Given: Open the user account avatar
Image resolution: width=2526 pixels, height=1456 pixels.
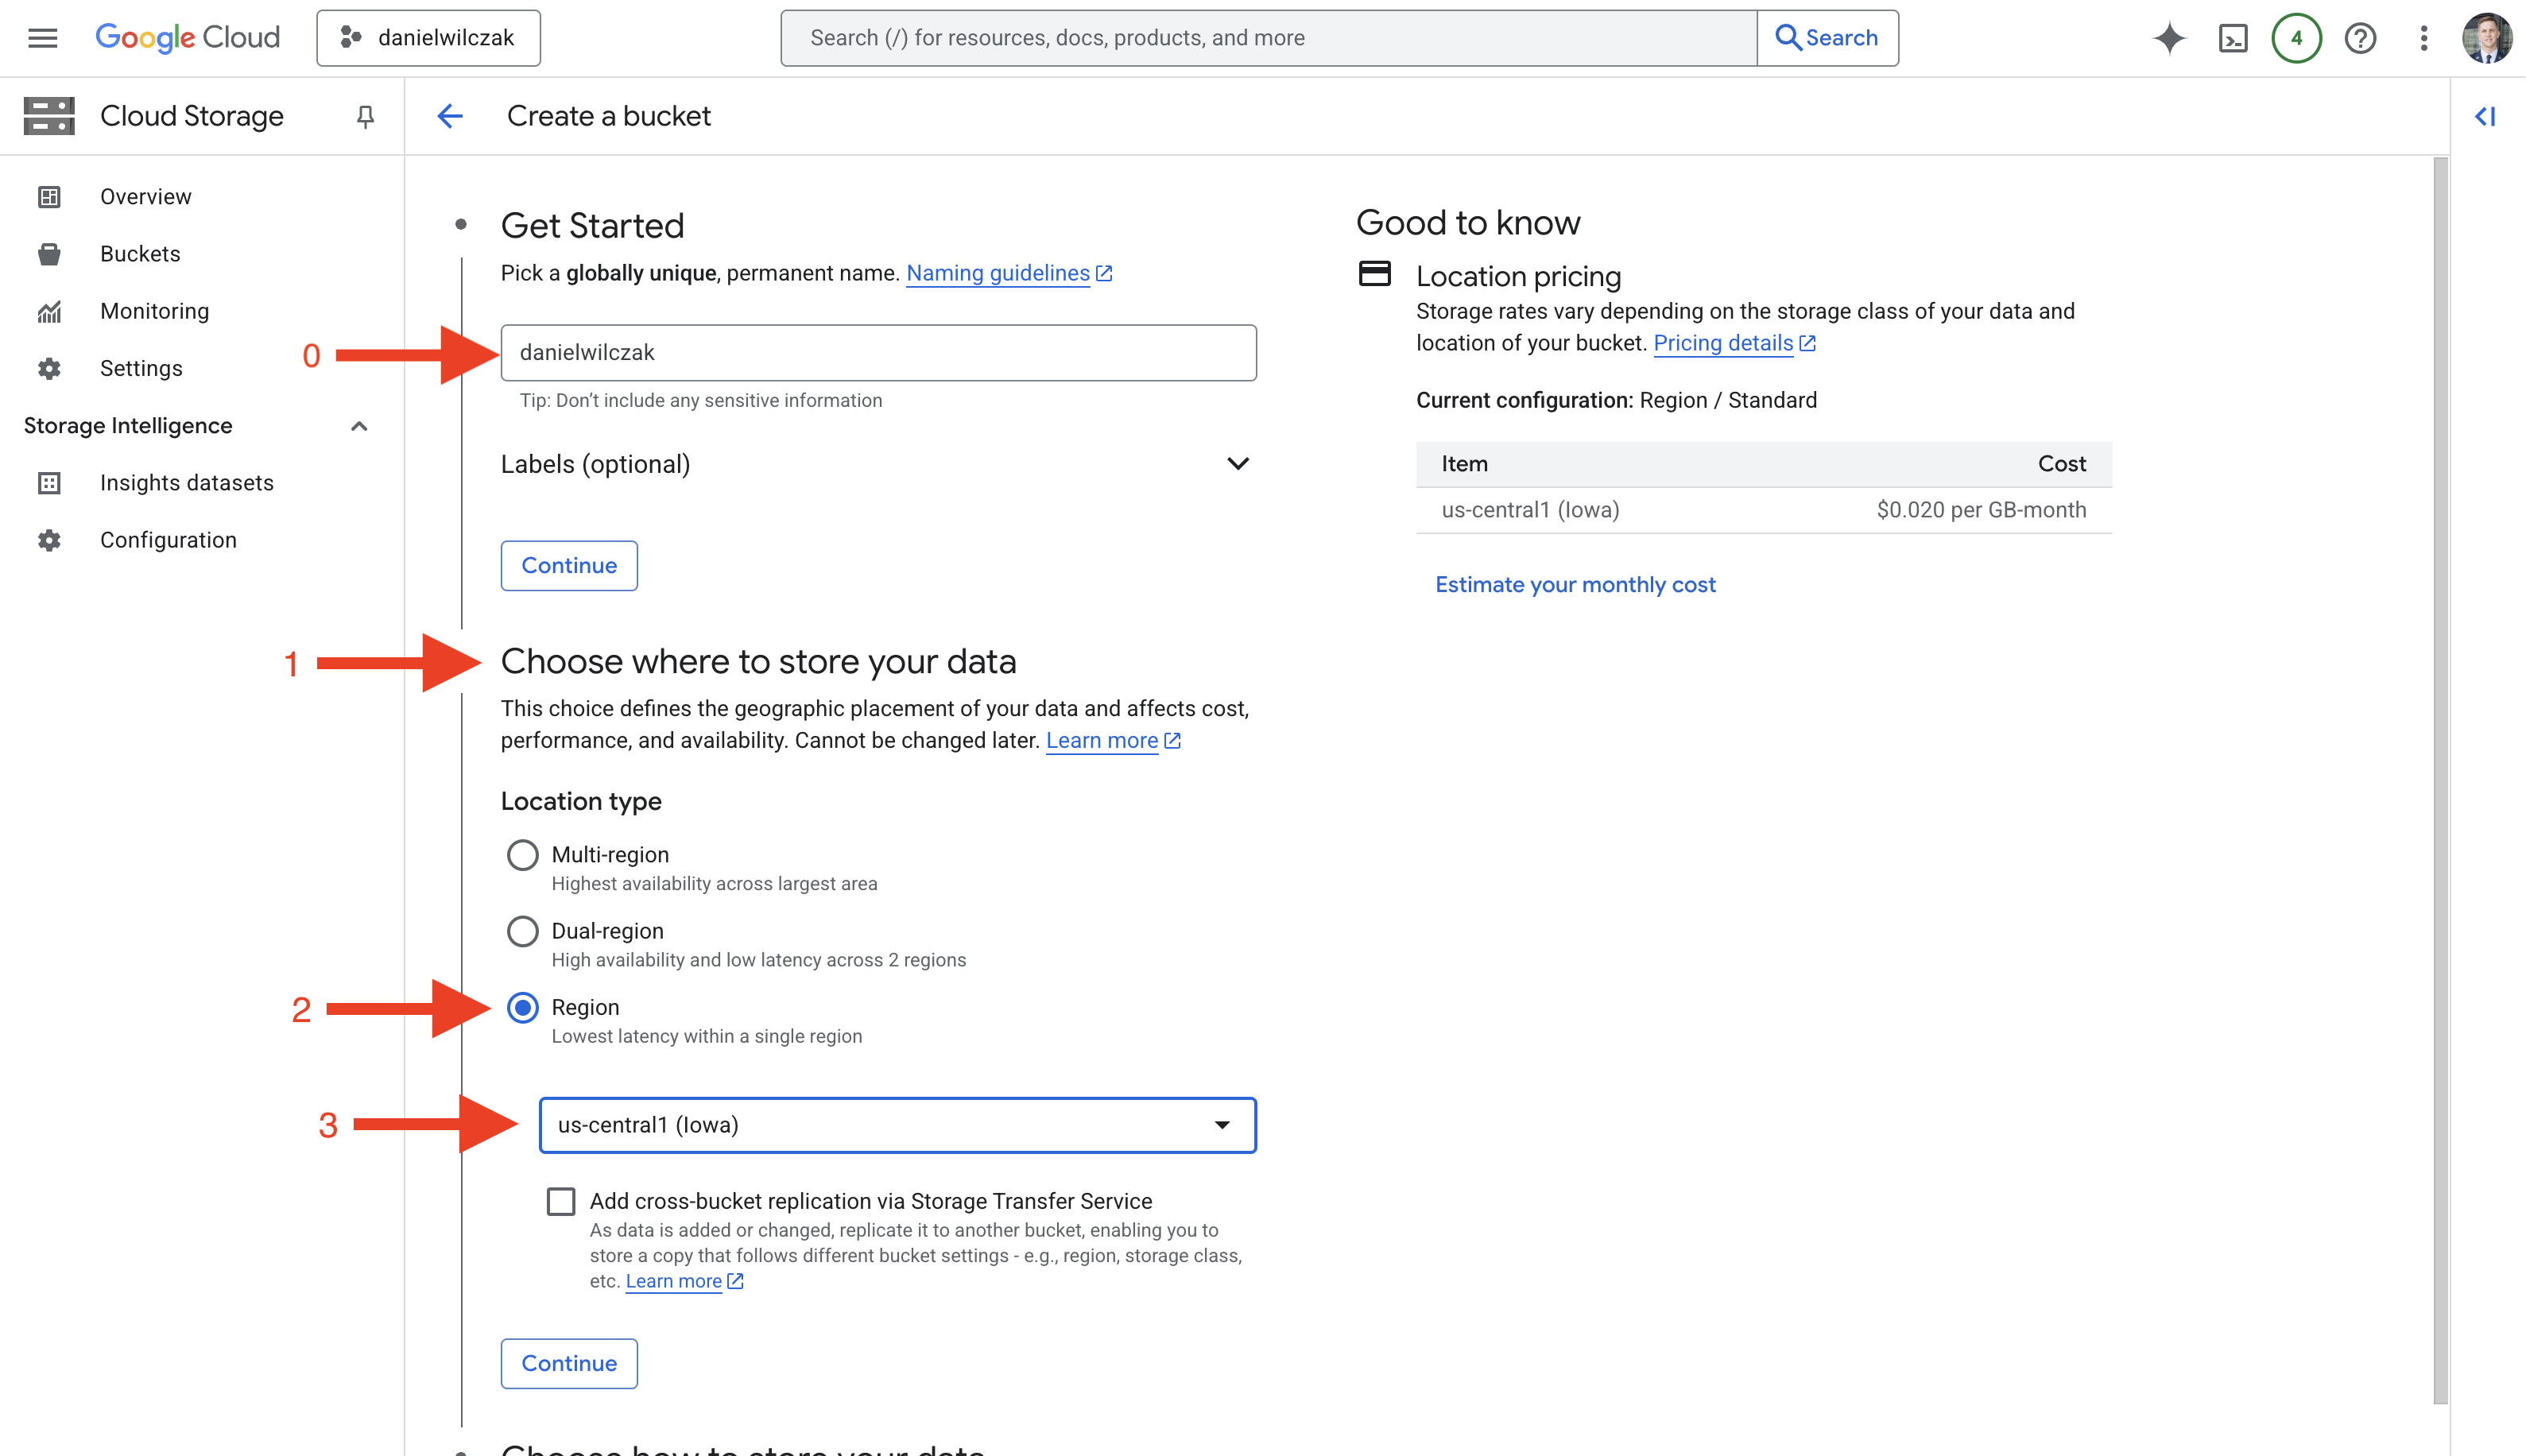Looking at the screenshot, I should click(2487, 38).
